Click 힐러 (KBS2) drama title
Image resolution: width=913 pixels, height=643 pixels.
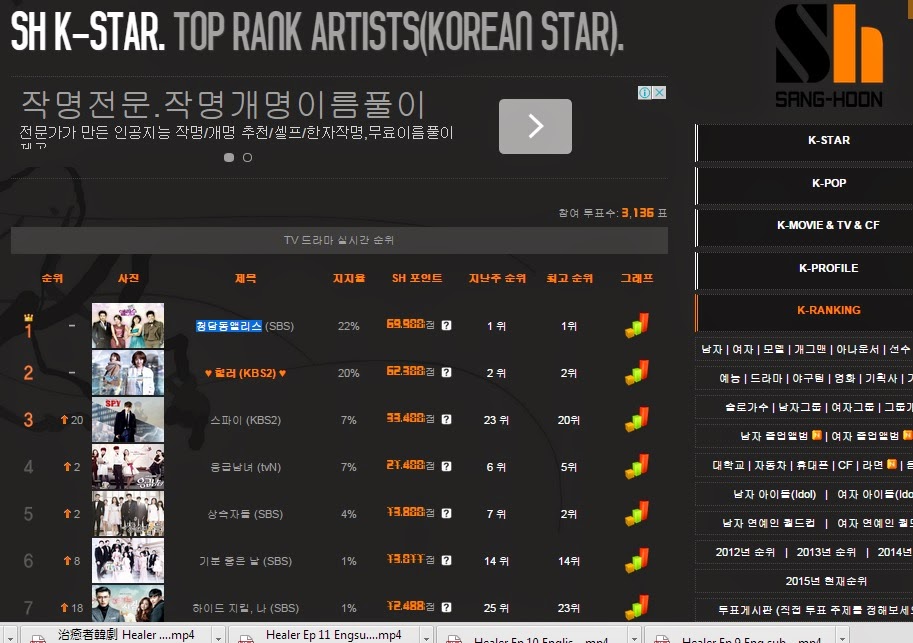coord(246,373)
